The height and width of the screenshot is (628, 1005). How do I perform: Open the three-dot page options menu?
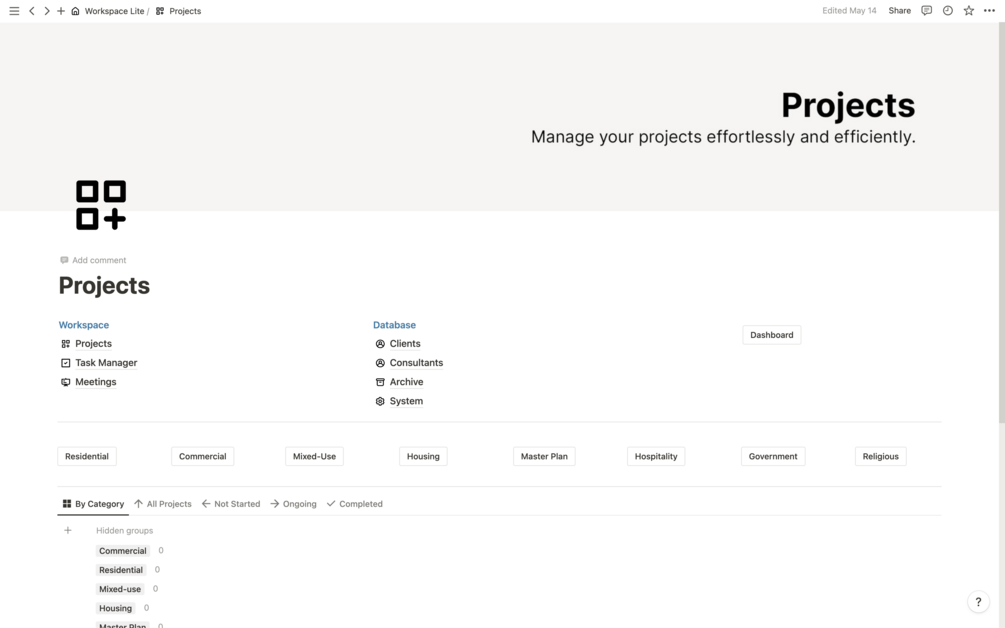click(x=989, y=11)
